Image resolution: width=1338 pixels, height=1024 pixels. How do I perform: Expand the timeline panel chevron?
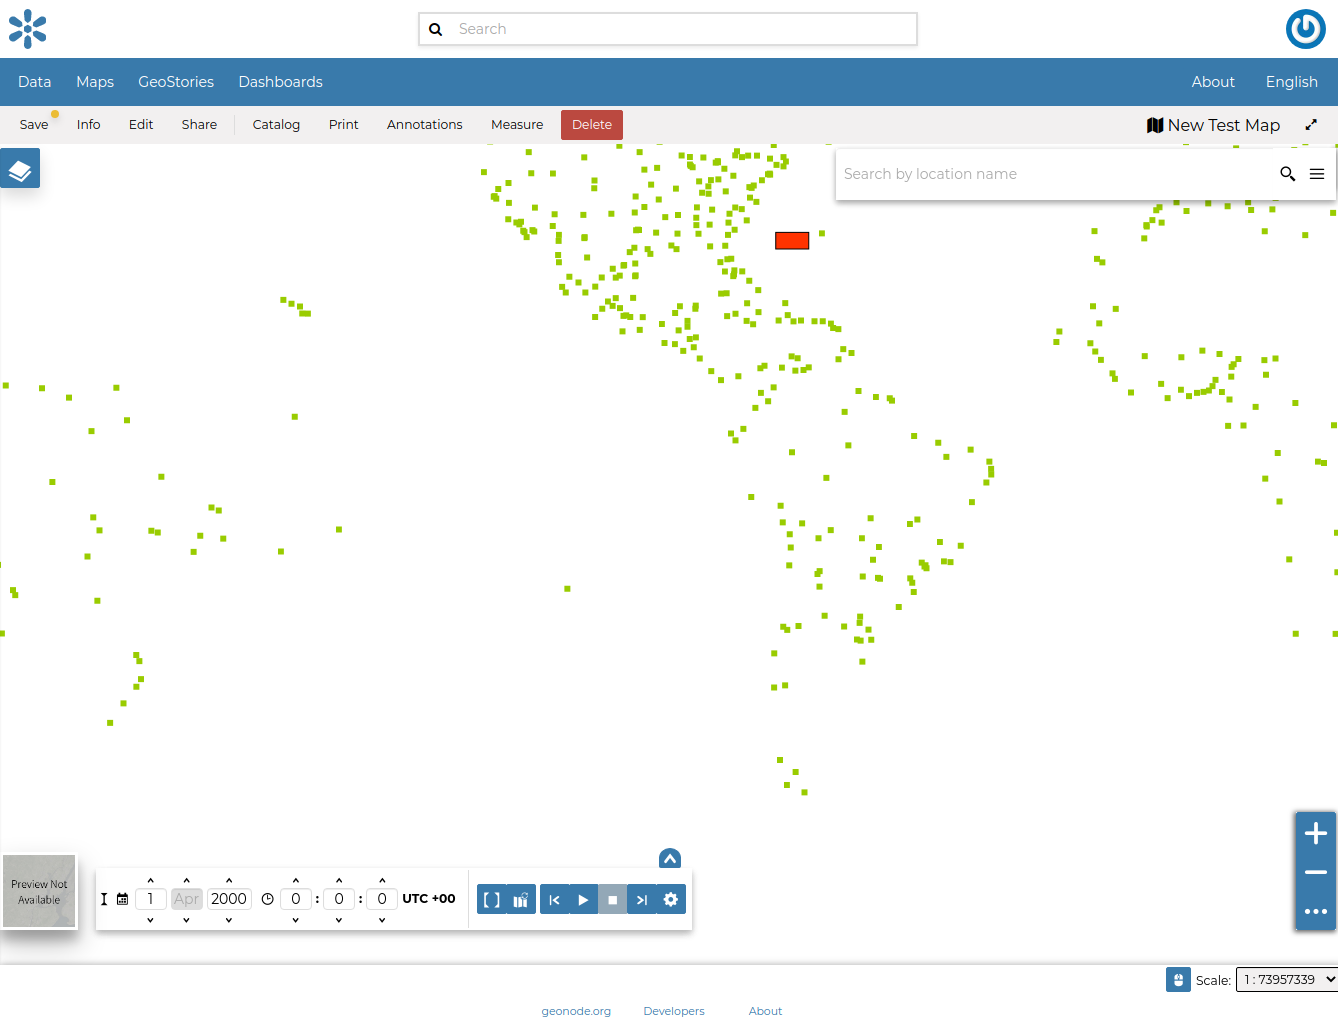pyautogui.click(x=670, y=859)
